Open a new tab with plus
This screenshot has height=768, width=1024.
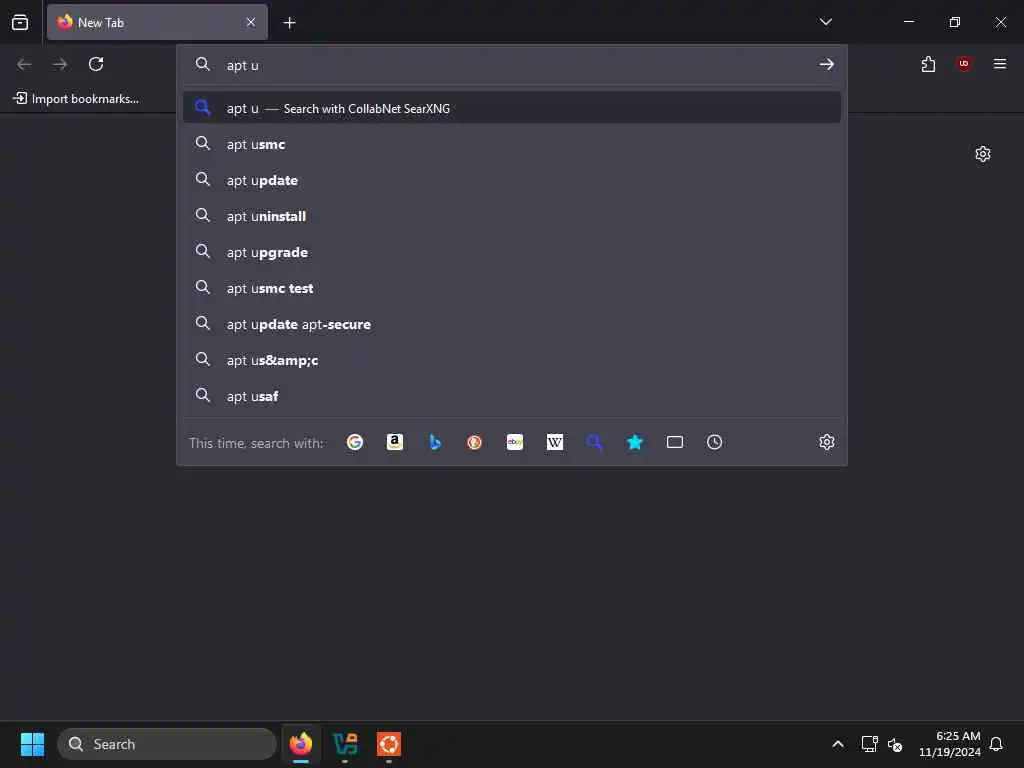point(289,23)
